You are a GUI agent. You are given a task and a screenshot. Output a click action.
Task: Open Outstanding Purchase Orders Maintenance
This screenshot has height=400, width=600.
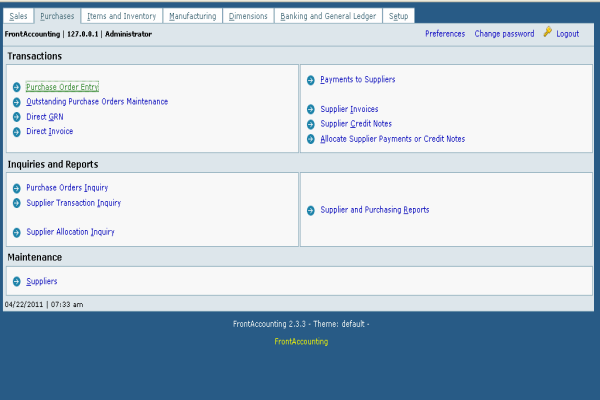97,101
